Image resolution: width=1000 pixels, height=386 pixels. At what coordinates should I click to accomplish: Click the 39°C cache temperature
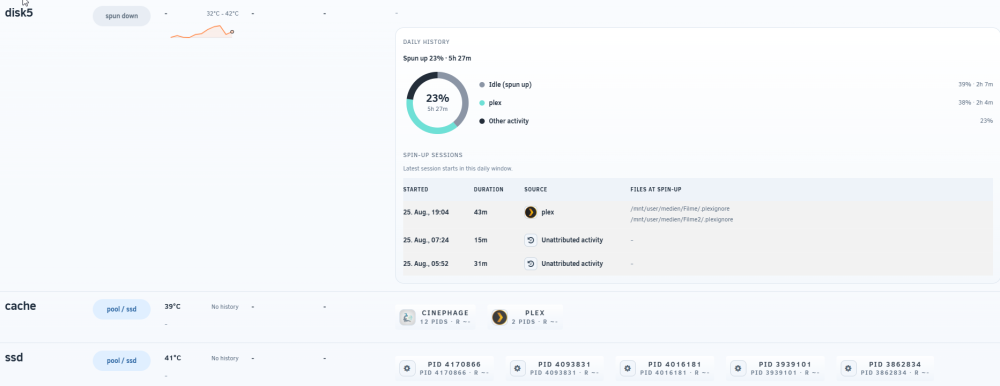click(x=172, y=306)
